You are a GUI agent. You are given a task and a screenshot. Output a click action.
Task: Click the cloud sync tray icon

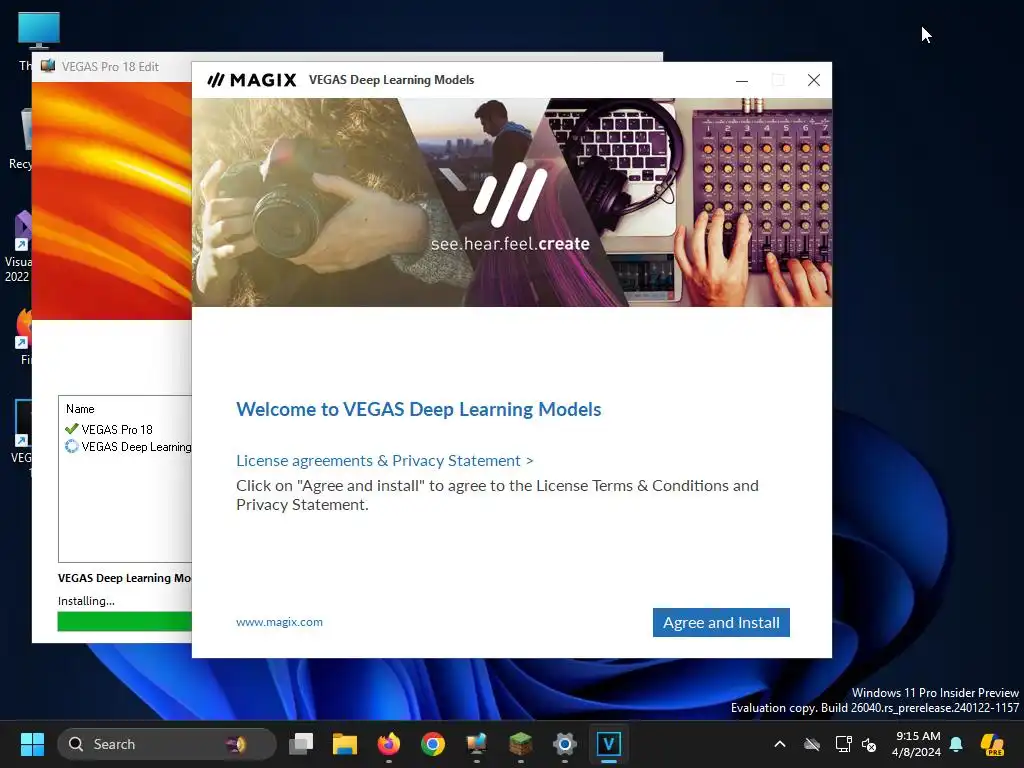(x=812, y=744)
